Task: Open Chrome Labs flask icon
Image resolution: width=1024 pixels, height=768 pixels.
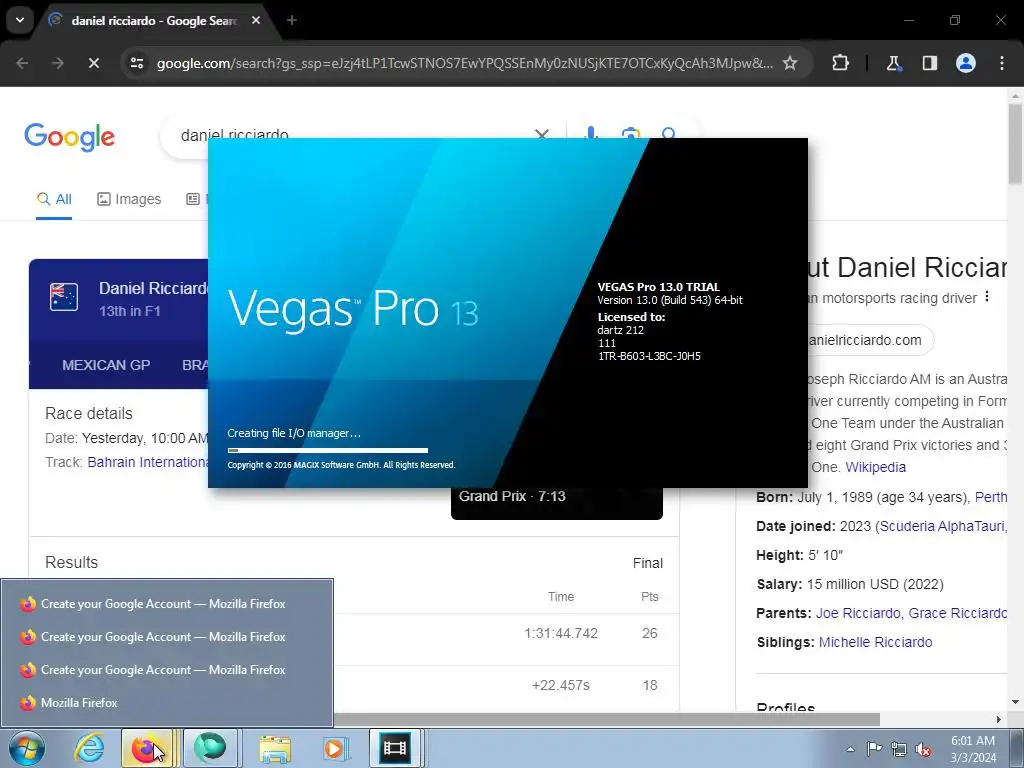Action: [x=893, y=63]
